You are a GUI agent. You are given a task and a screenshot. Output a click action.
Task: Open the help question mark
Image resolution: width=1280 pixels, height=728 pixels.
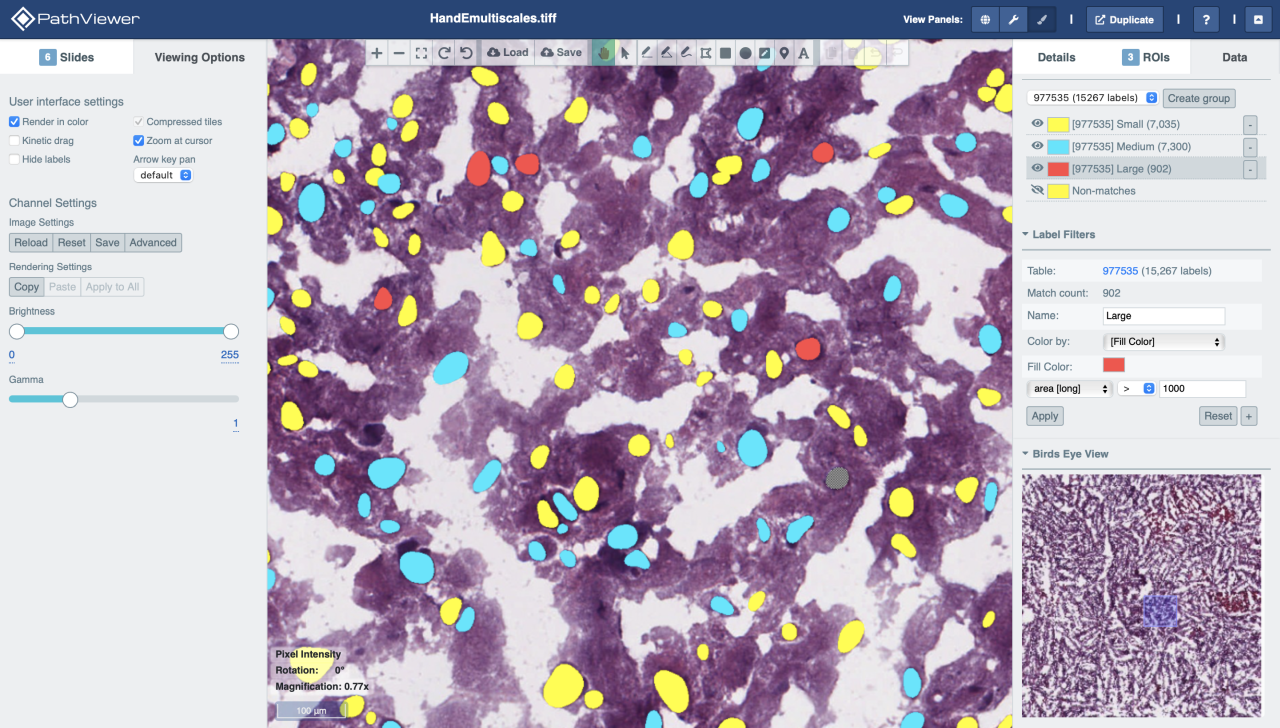1206,19
